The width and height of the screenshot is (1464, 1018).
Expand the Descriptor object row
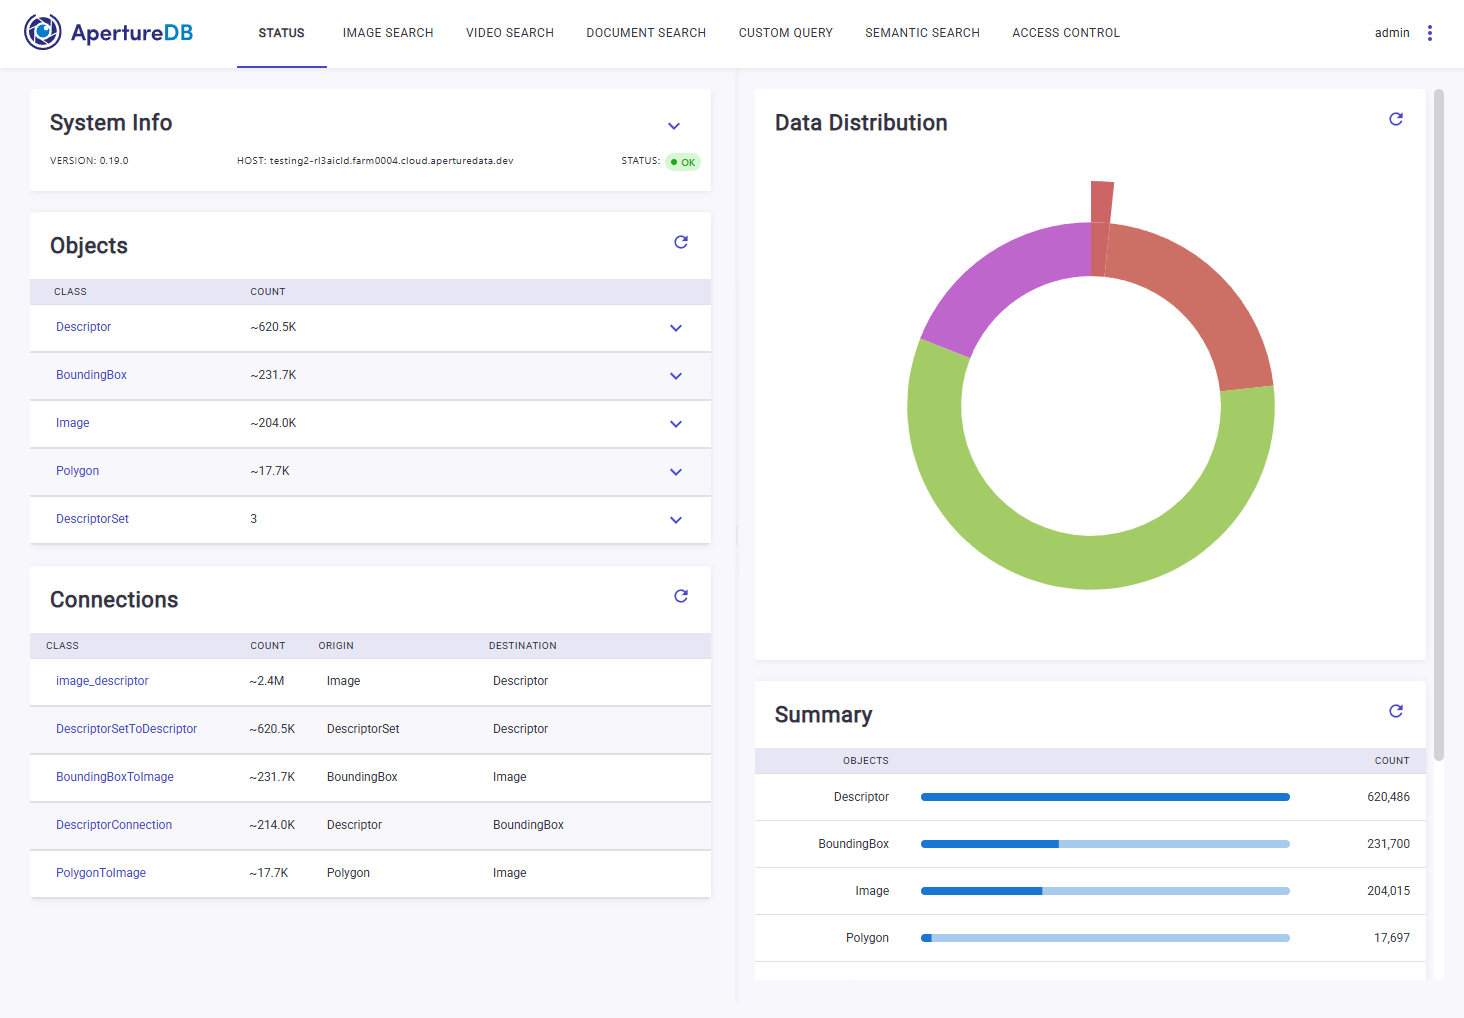[676, 328]
